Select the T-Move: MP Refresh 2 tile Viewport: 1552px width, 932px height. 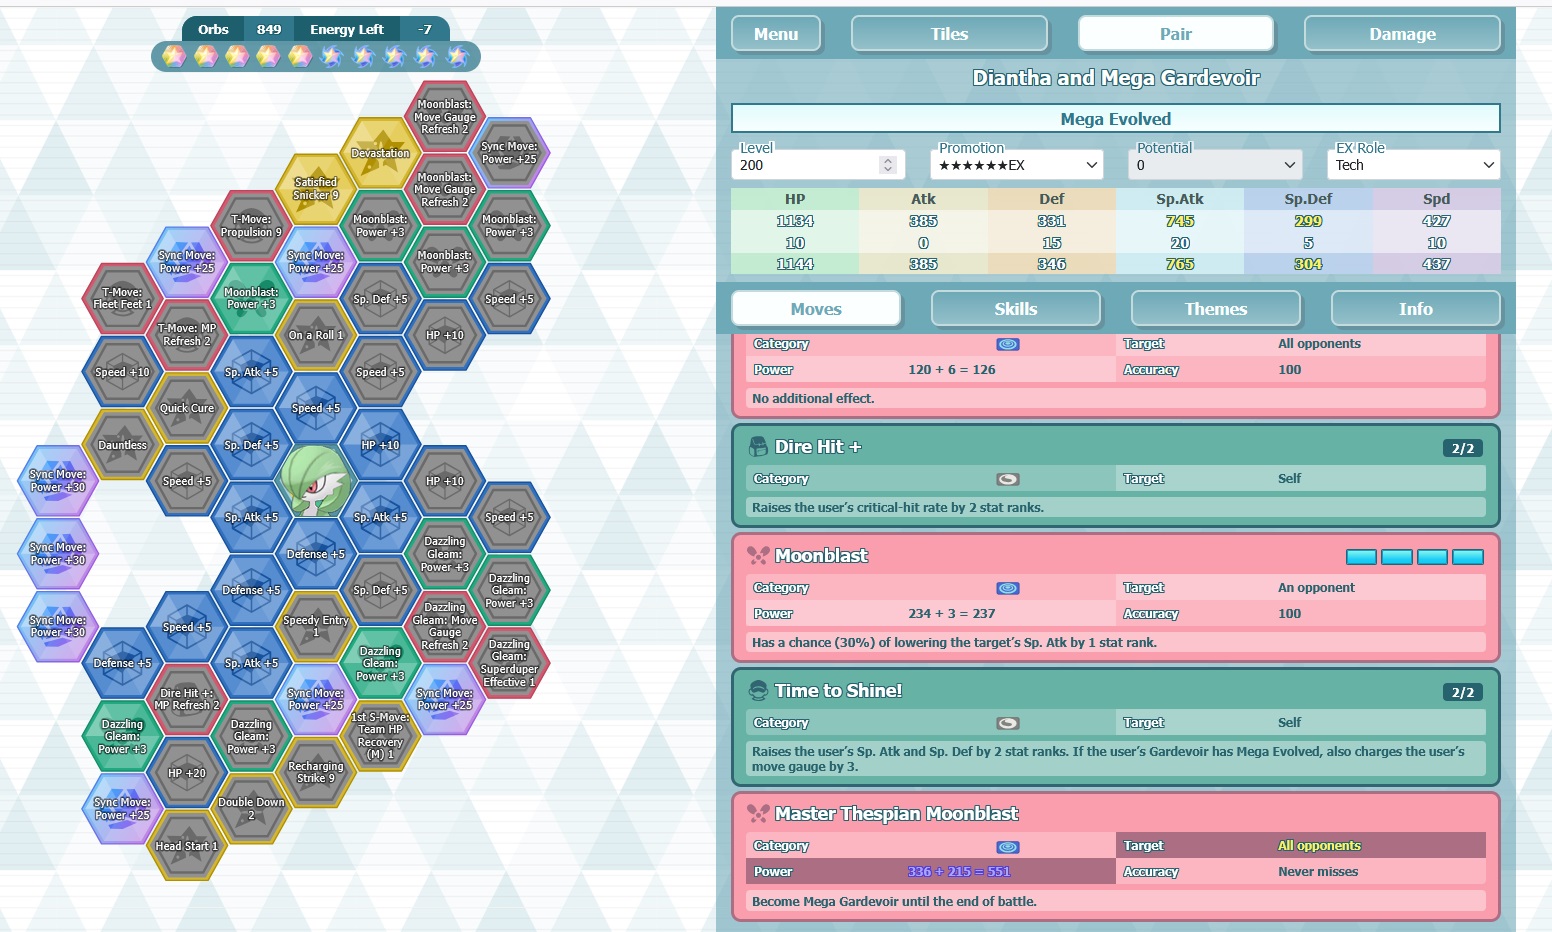click(x=187, y=335)
